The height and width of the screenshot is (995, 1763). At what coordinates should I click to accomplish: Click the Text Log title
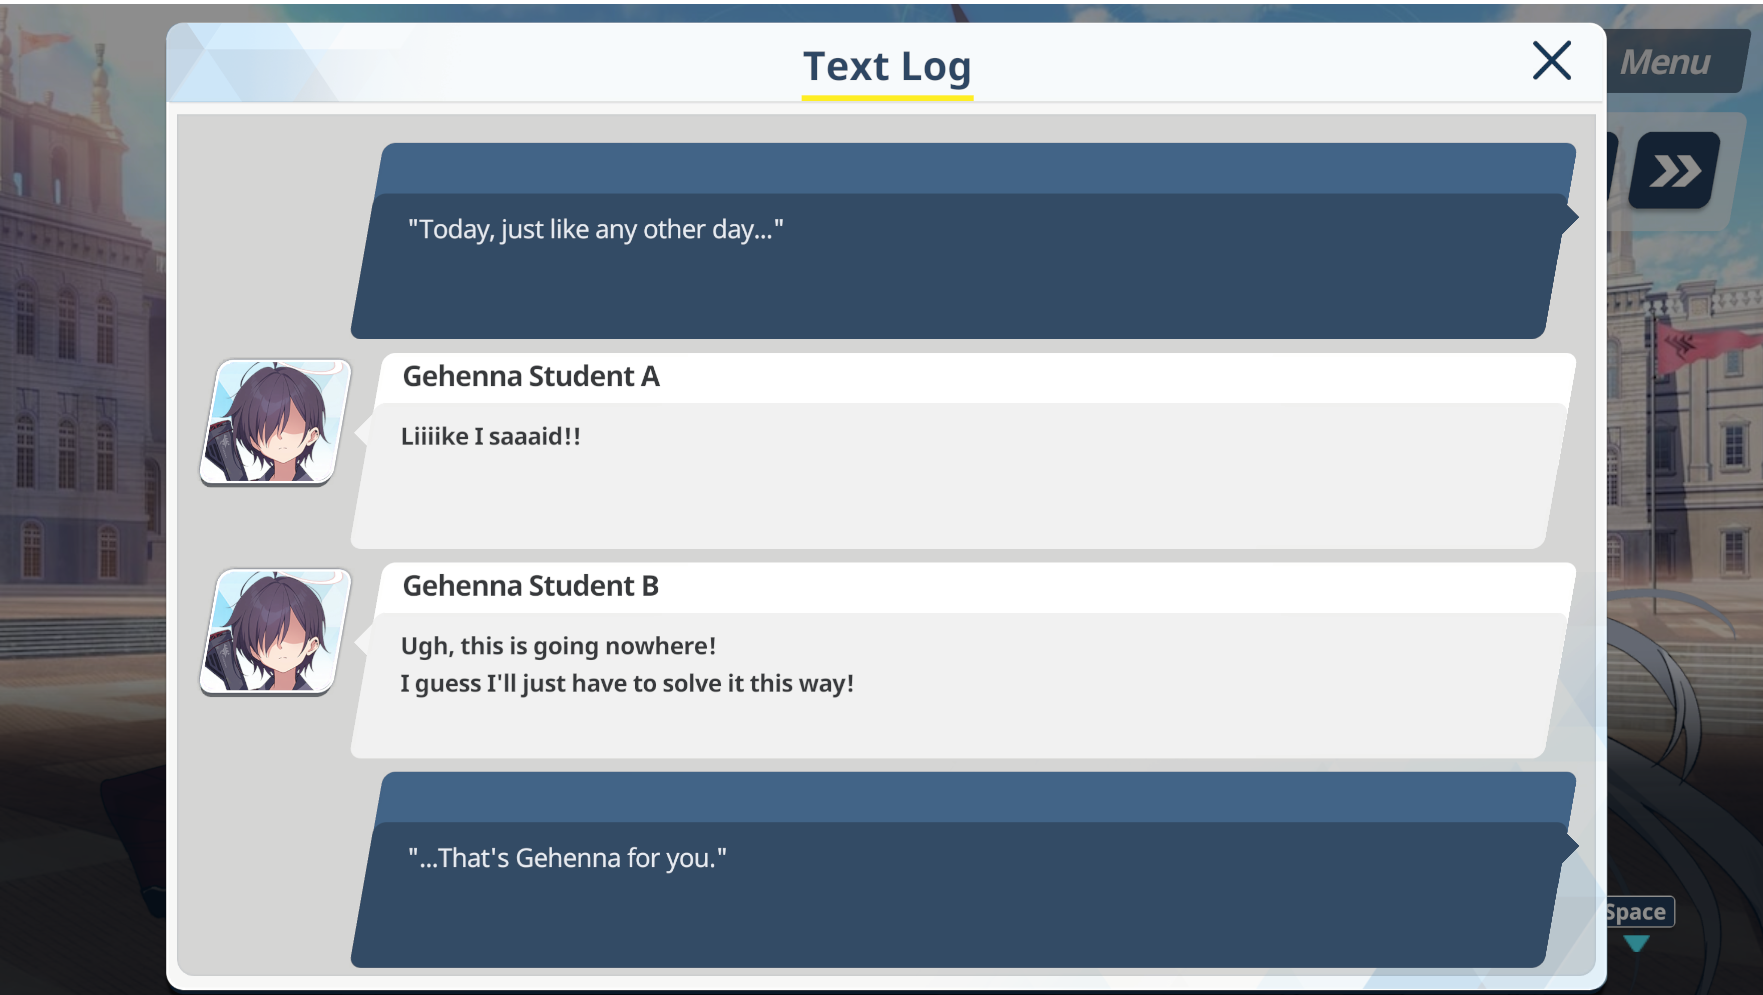tap(887, 67)
